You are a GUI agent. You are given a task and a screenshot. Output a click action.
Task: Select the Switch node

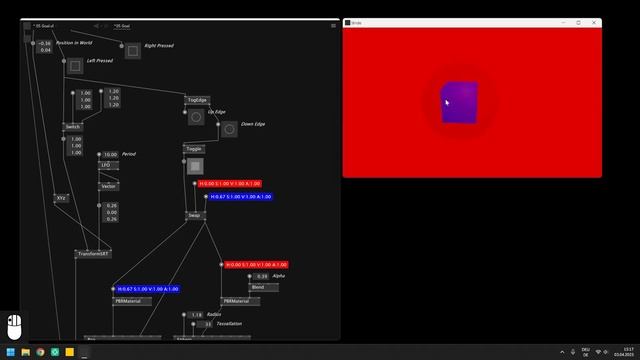click(x=73, y=127)
